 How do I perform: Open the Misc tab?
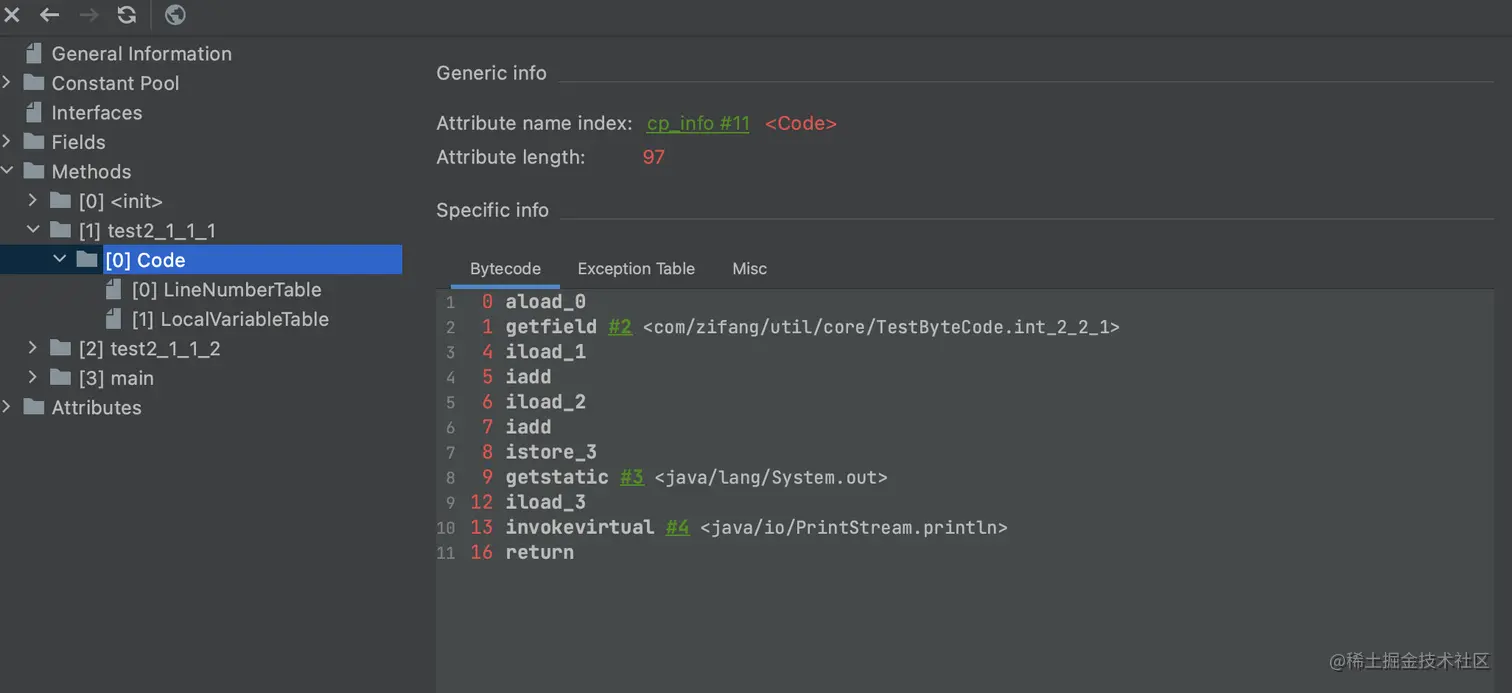click(x=749, y=269)
